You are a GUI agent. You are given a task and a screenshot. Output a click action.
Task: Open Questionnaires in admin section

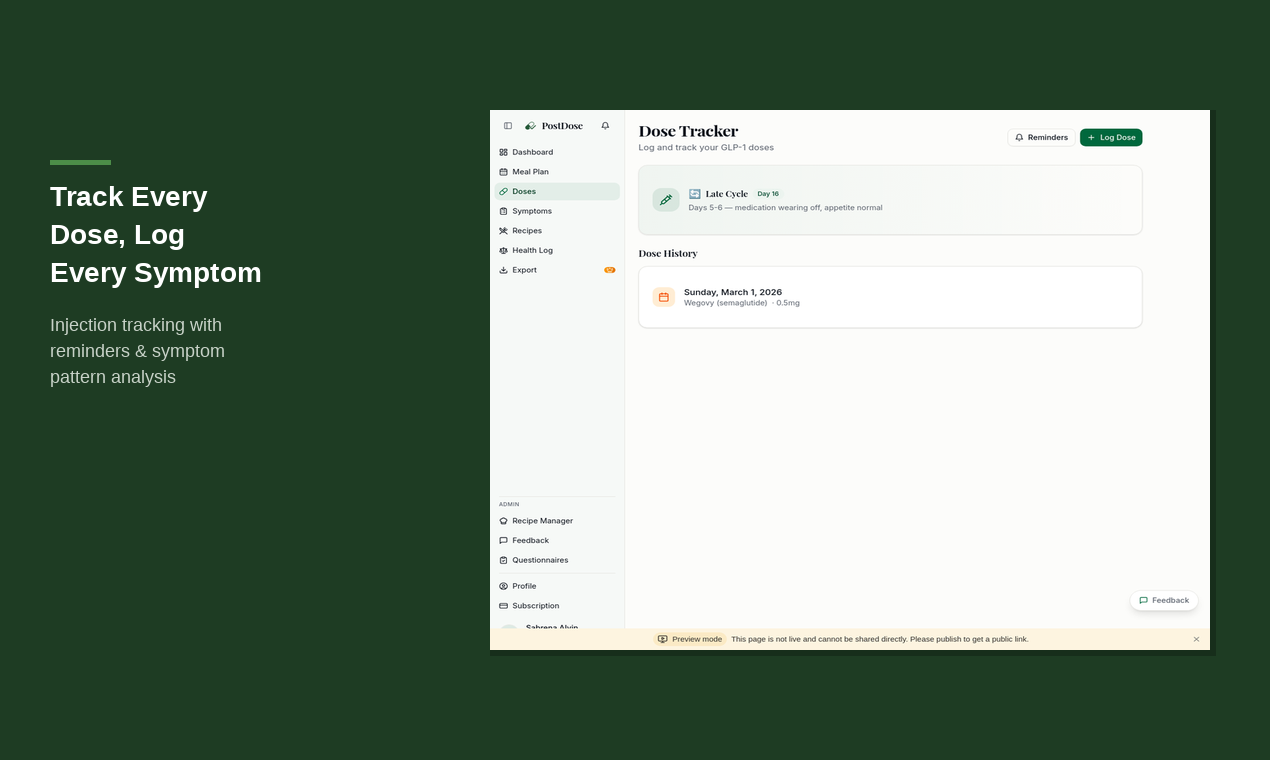pyautogui.click(x=557, y=560)
